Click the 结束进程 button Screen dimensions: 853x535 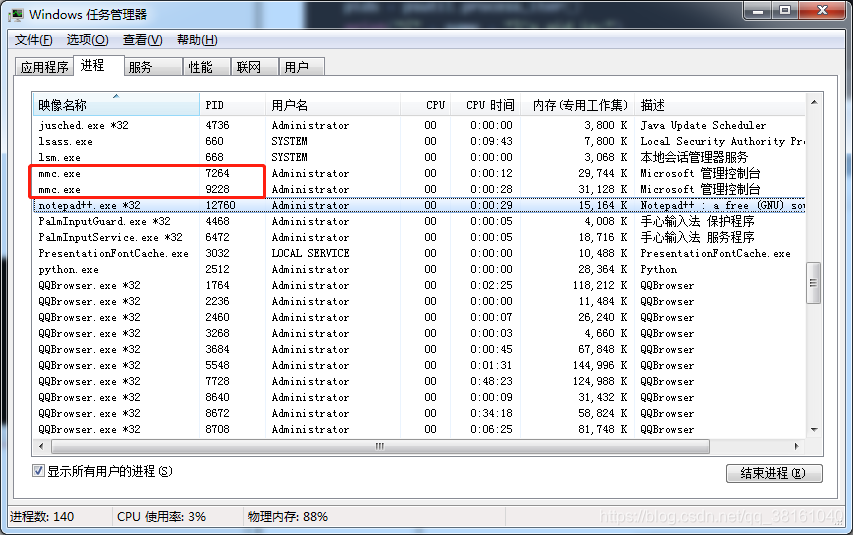click(774, 473)
